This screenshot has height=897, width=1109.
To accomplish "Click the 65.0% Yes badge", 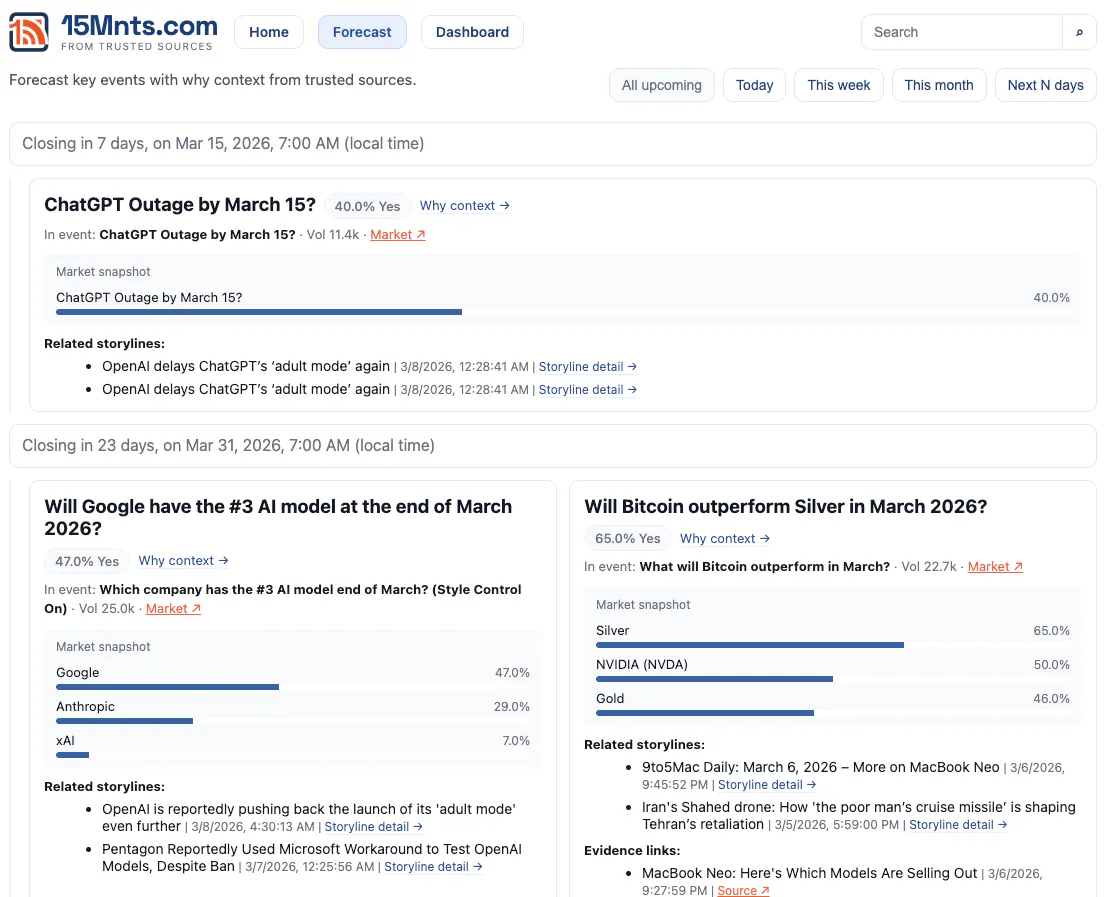I will [627, 539].
